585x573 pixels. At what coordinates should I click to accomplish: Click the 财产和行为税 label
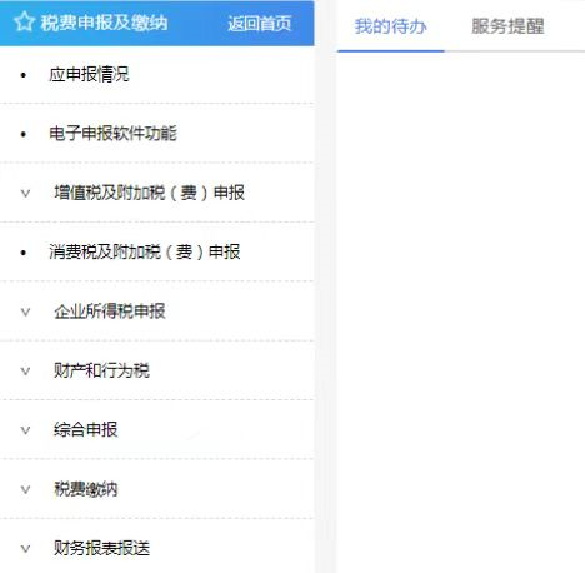coord(102,370)
